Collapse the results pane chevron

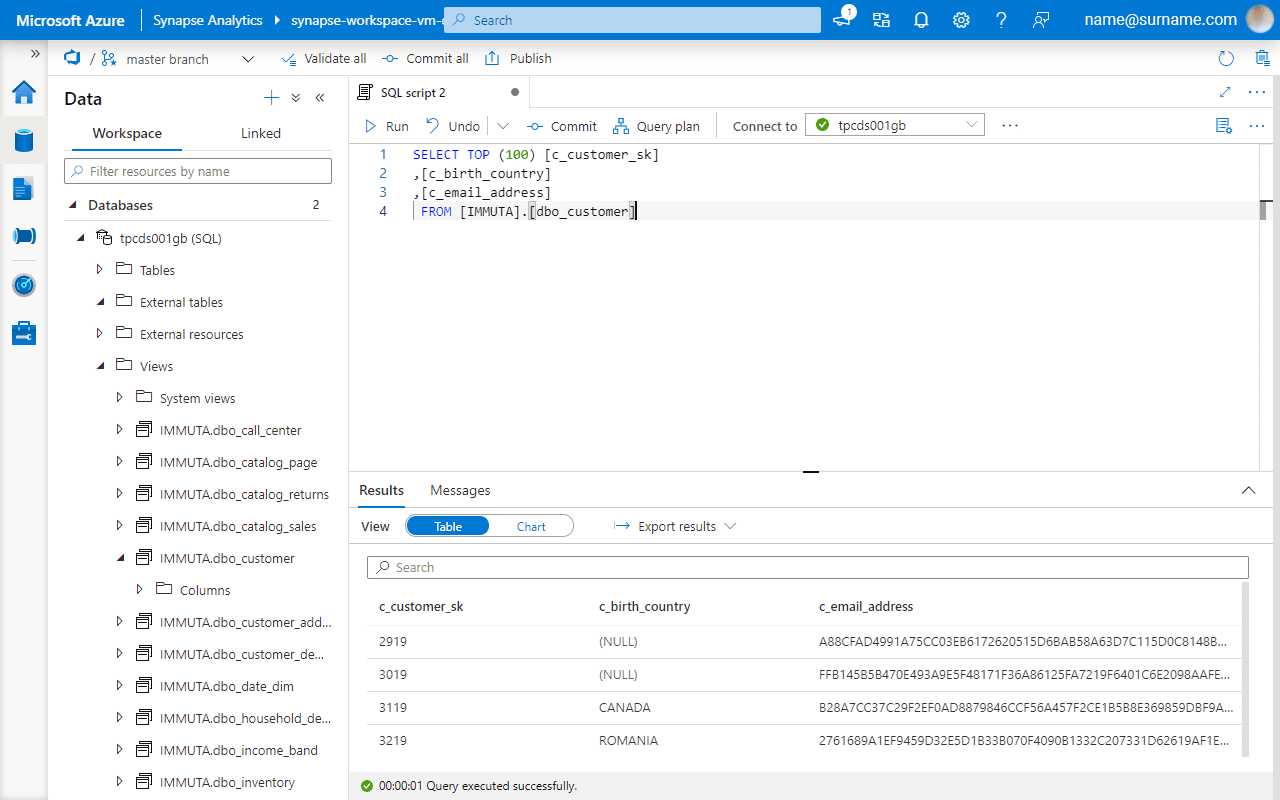point(1248,490)
